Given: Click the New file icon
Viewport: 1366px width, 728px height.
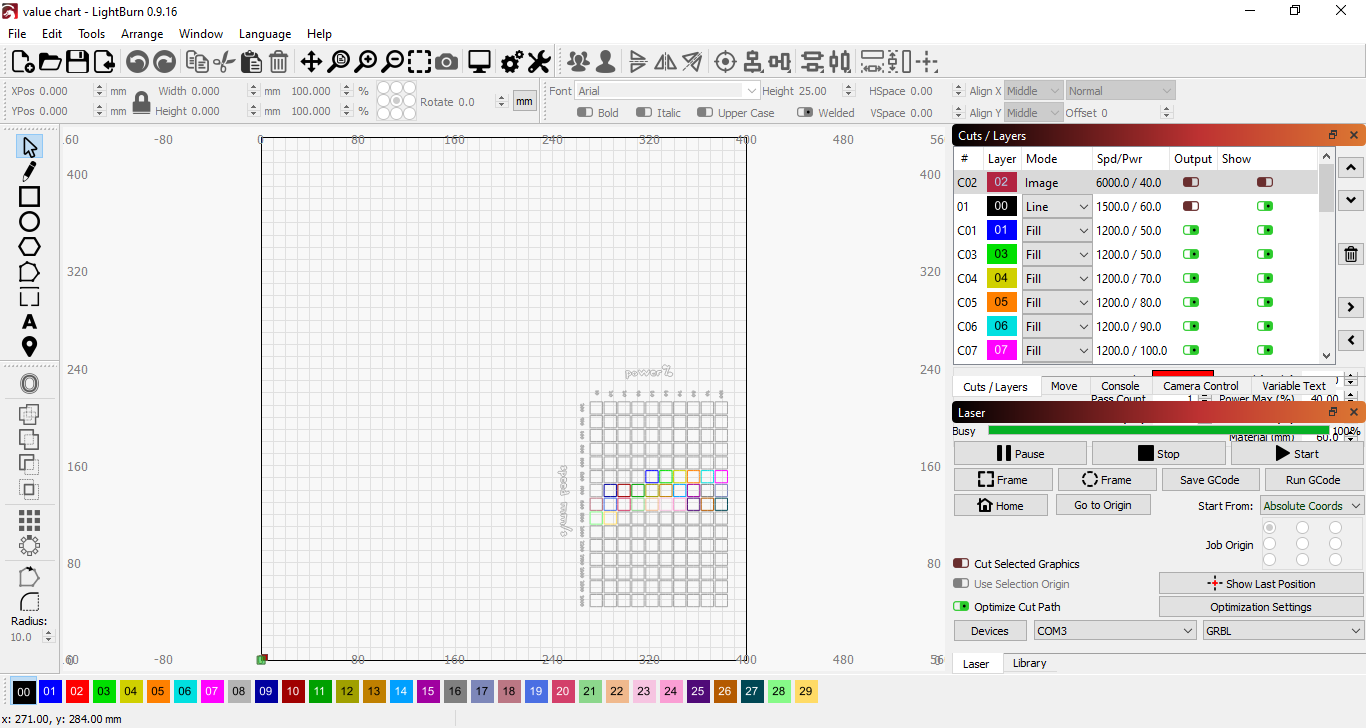Looking at the screenshot, I should click(22, 62).
